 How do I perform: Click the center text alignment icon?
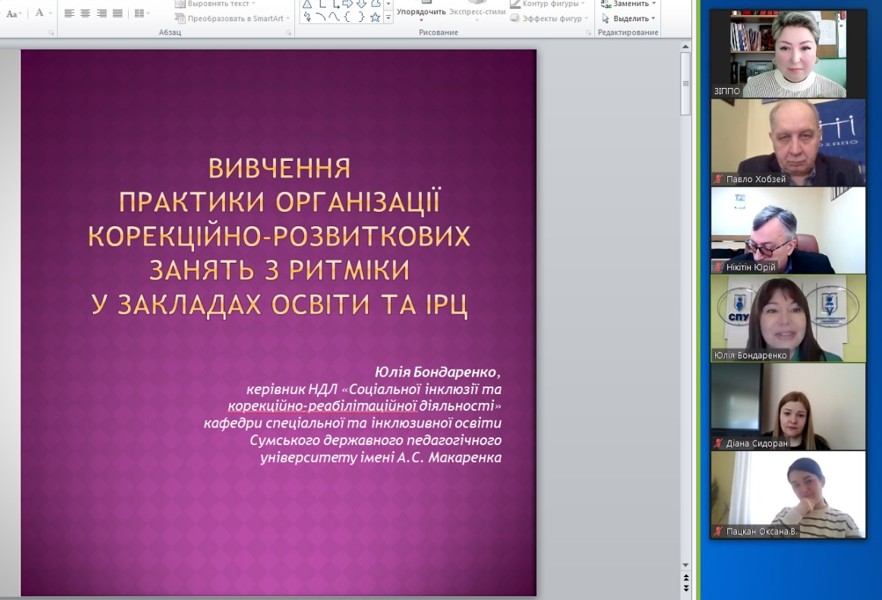pos(85,13)
